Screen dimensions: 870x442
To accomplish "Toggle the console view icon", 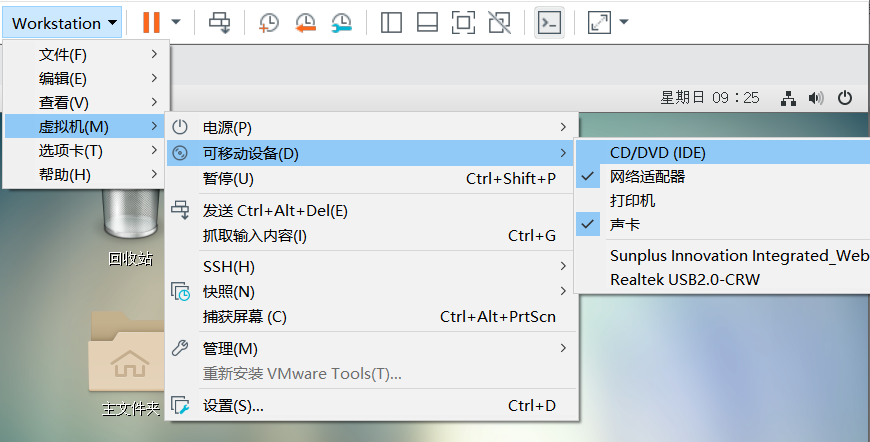I will tap(549, 23).
